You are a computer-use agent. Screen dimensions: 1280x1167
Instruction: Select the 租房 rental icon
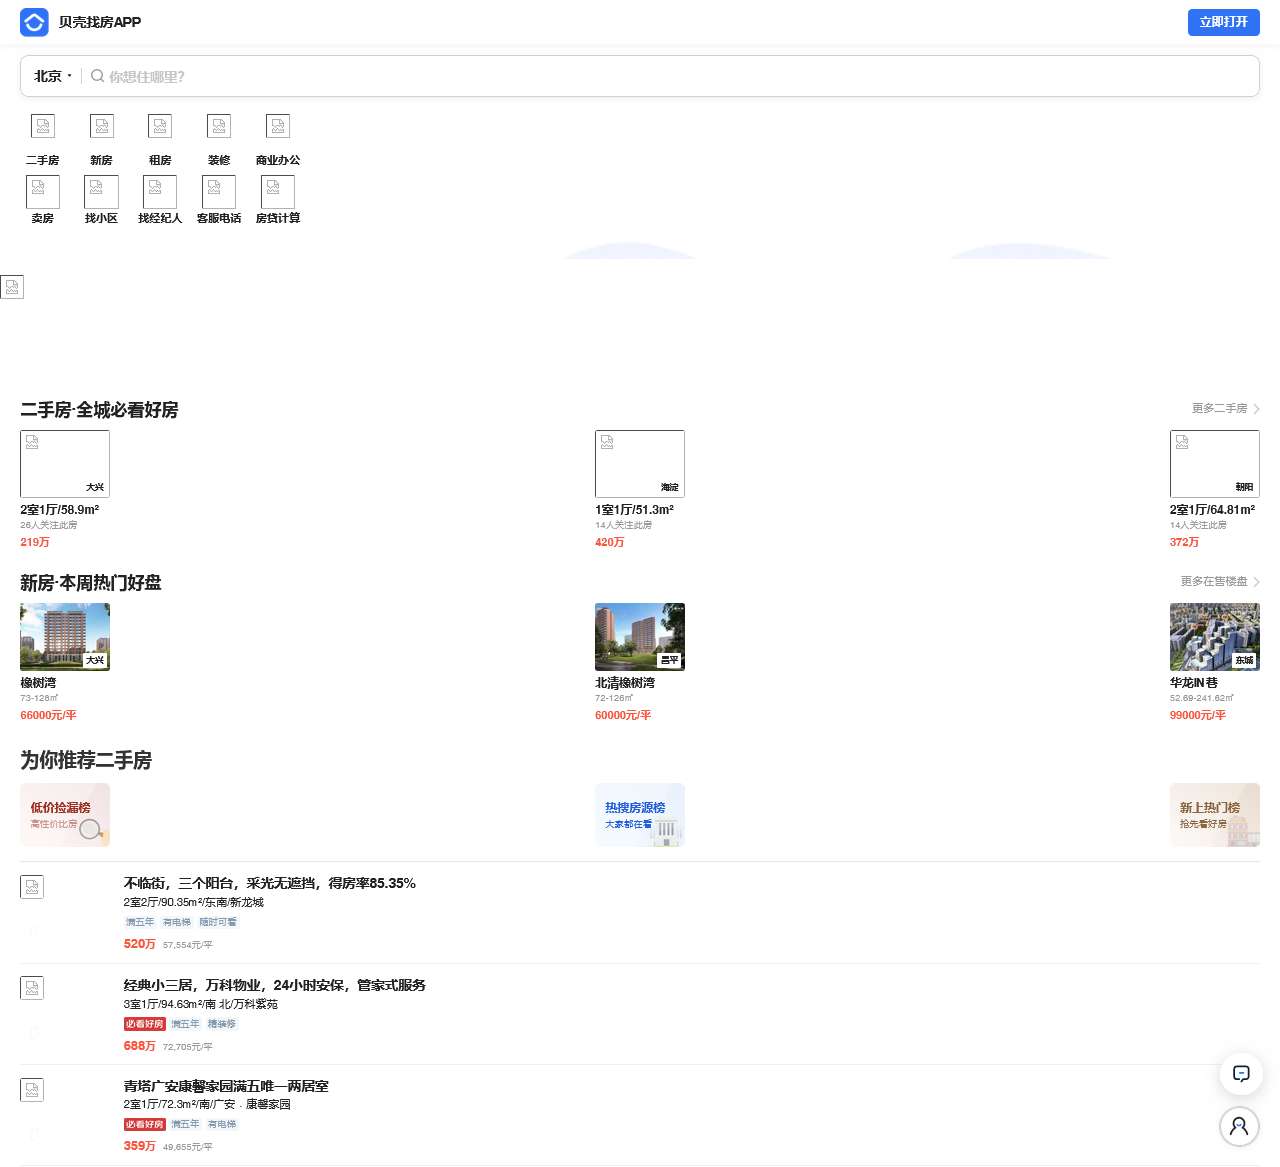click(160, 127)
